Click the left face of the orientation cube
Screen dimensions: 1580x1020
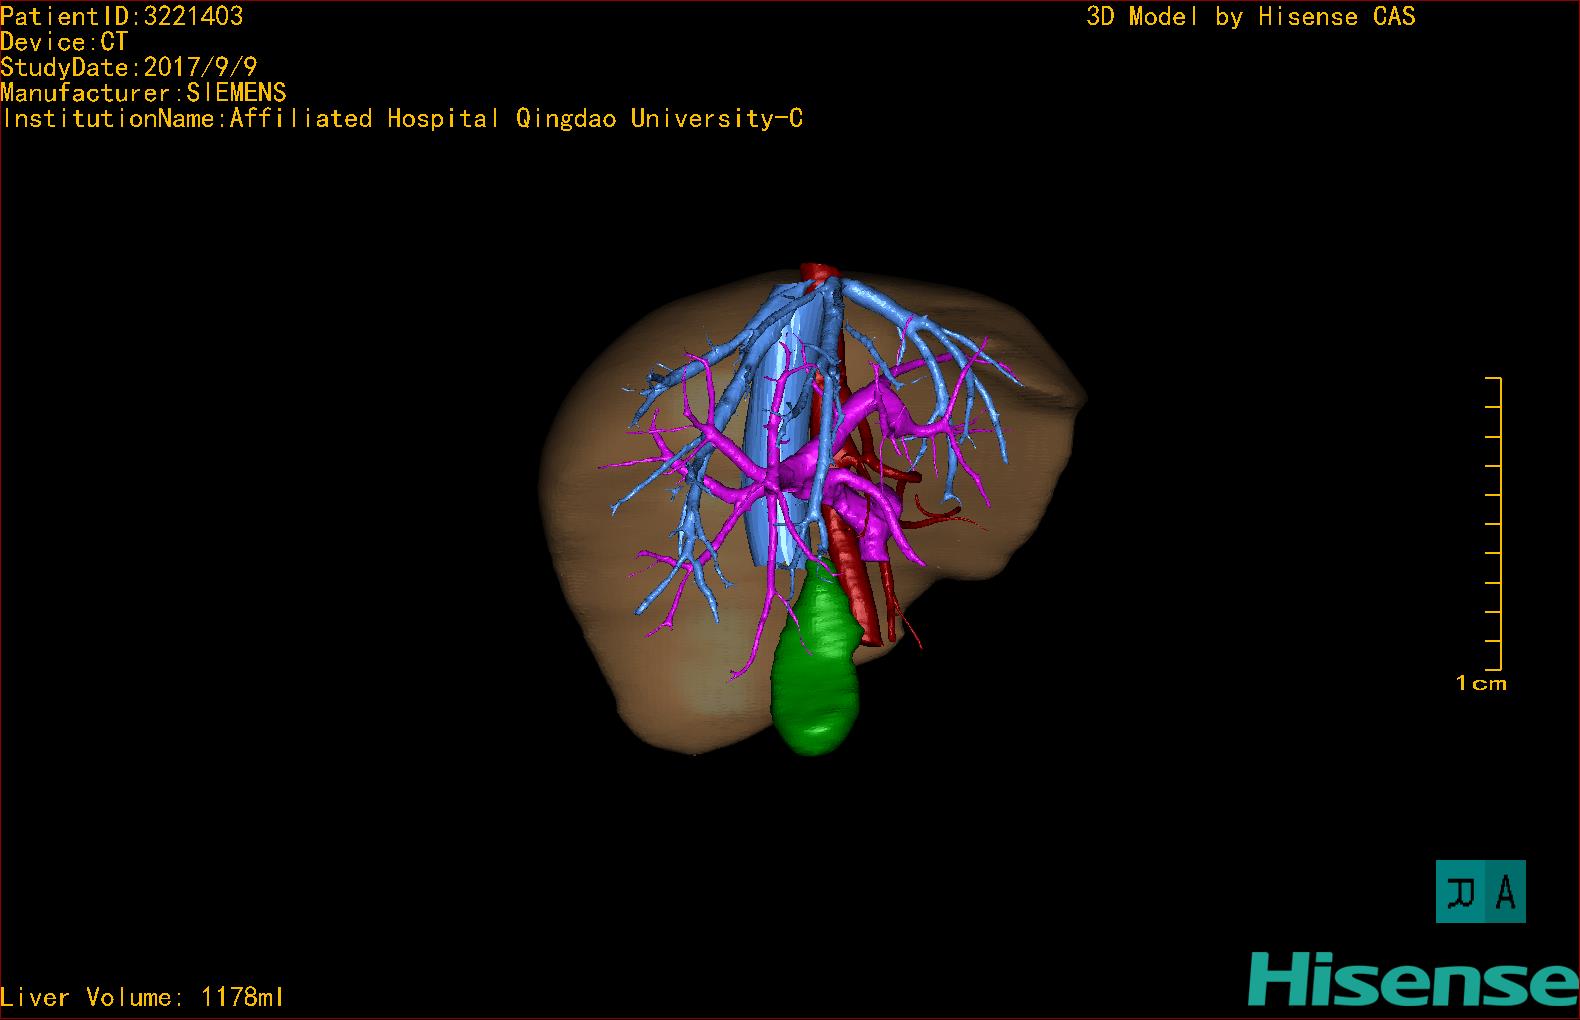1461,891
